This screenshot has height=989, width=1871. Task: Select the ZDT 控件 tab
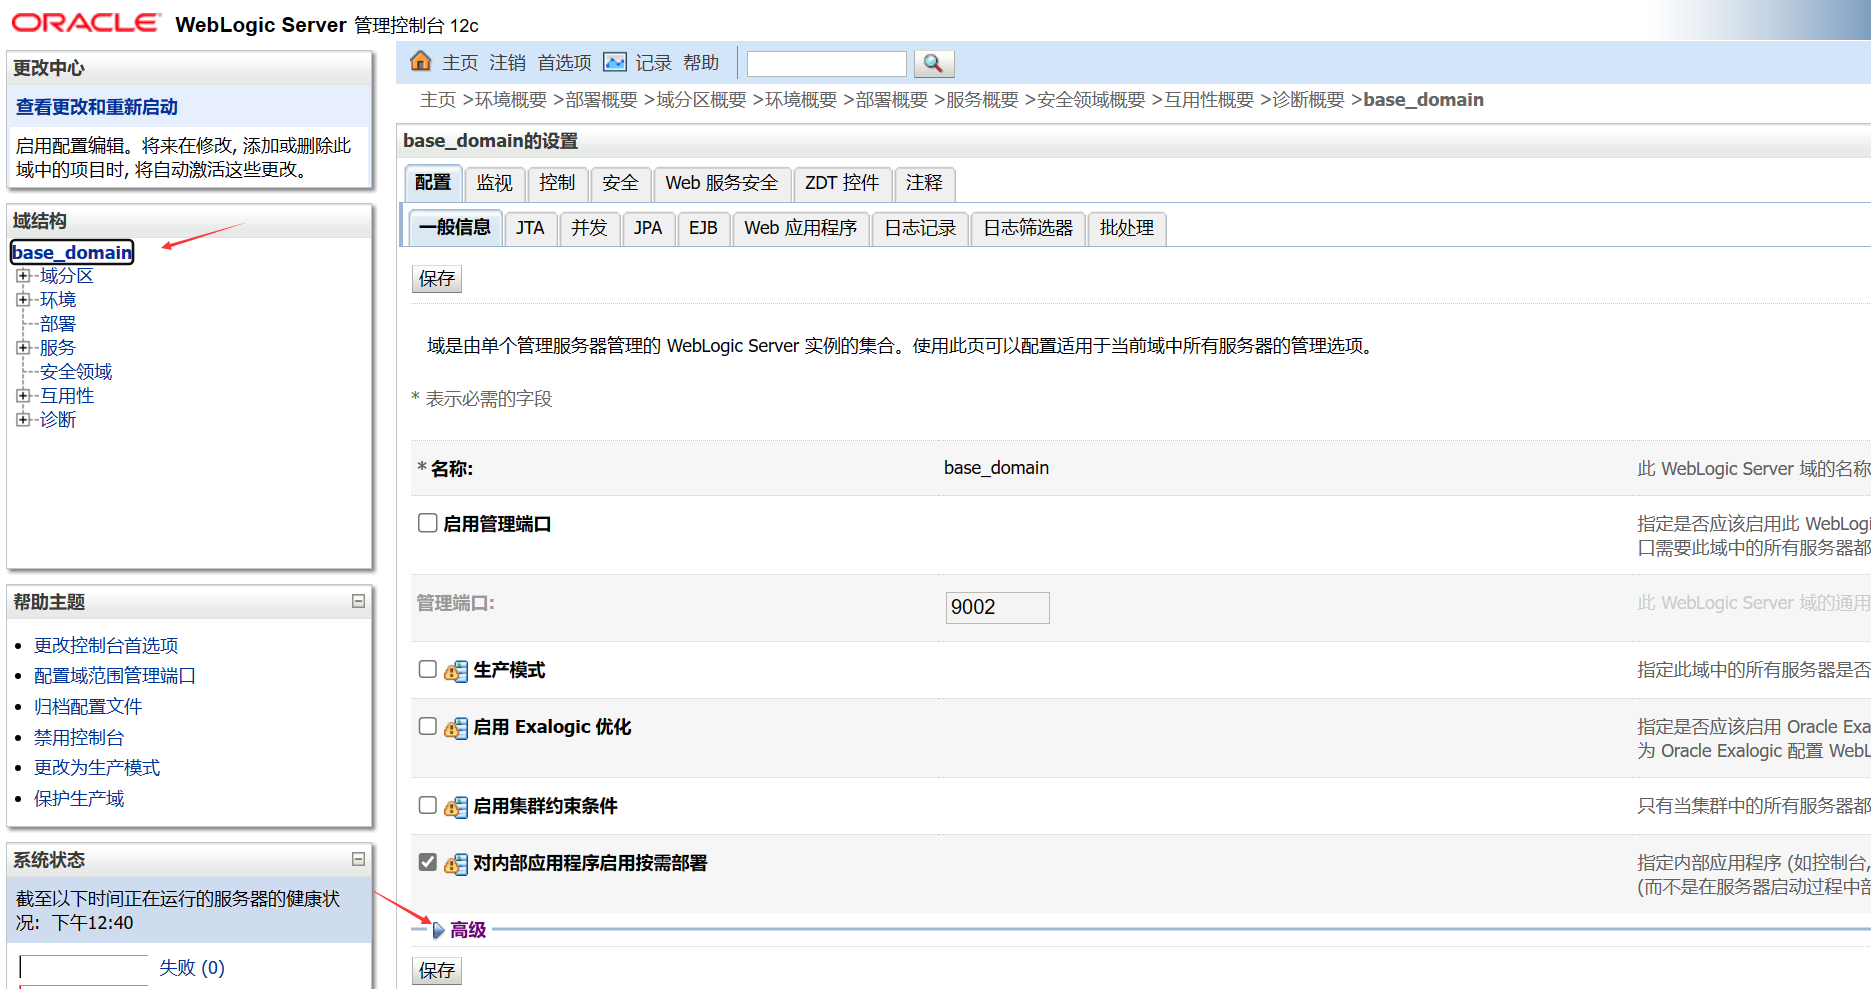[x=842, y=183]
